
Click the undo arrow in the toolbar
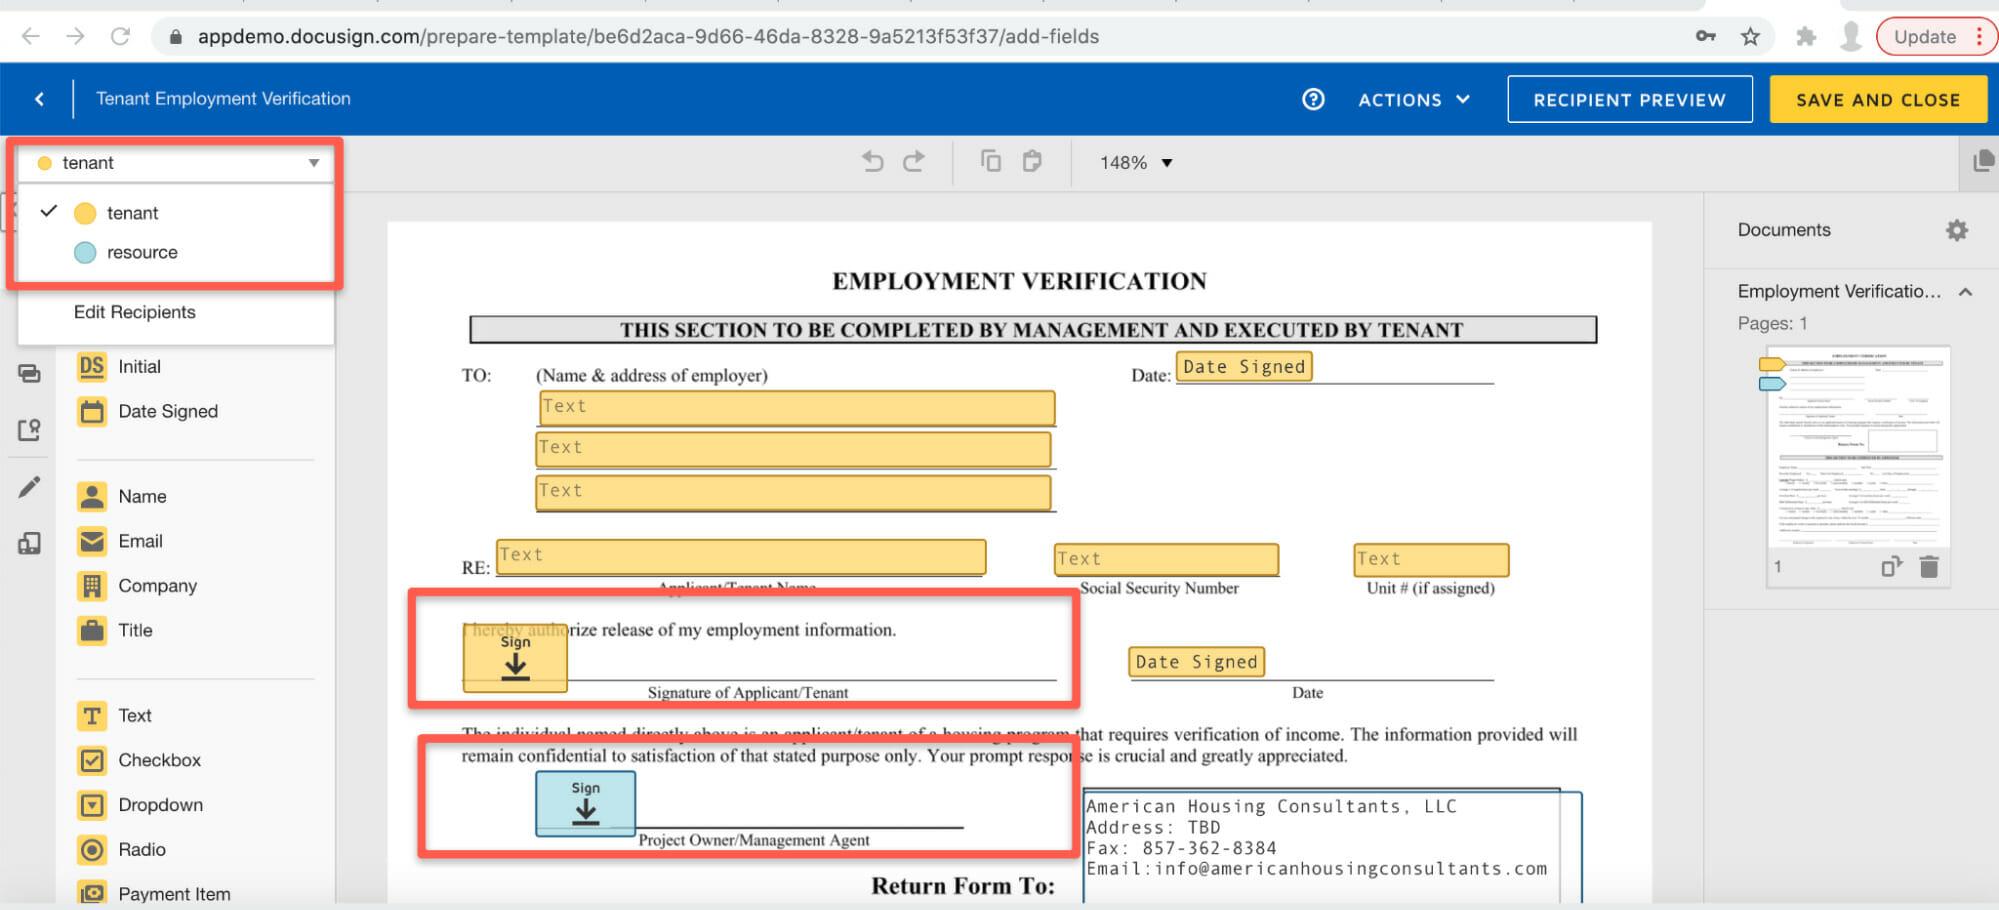point(872,162)
